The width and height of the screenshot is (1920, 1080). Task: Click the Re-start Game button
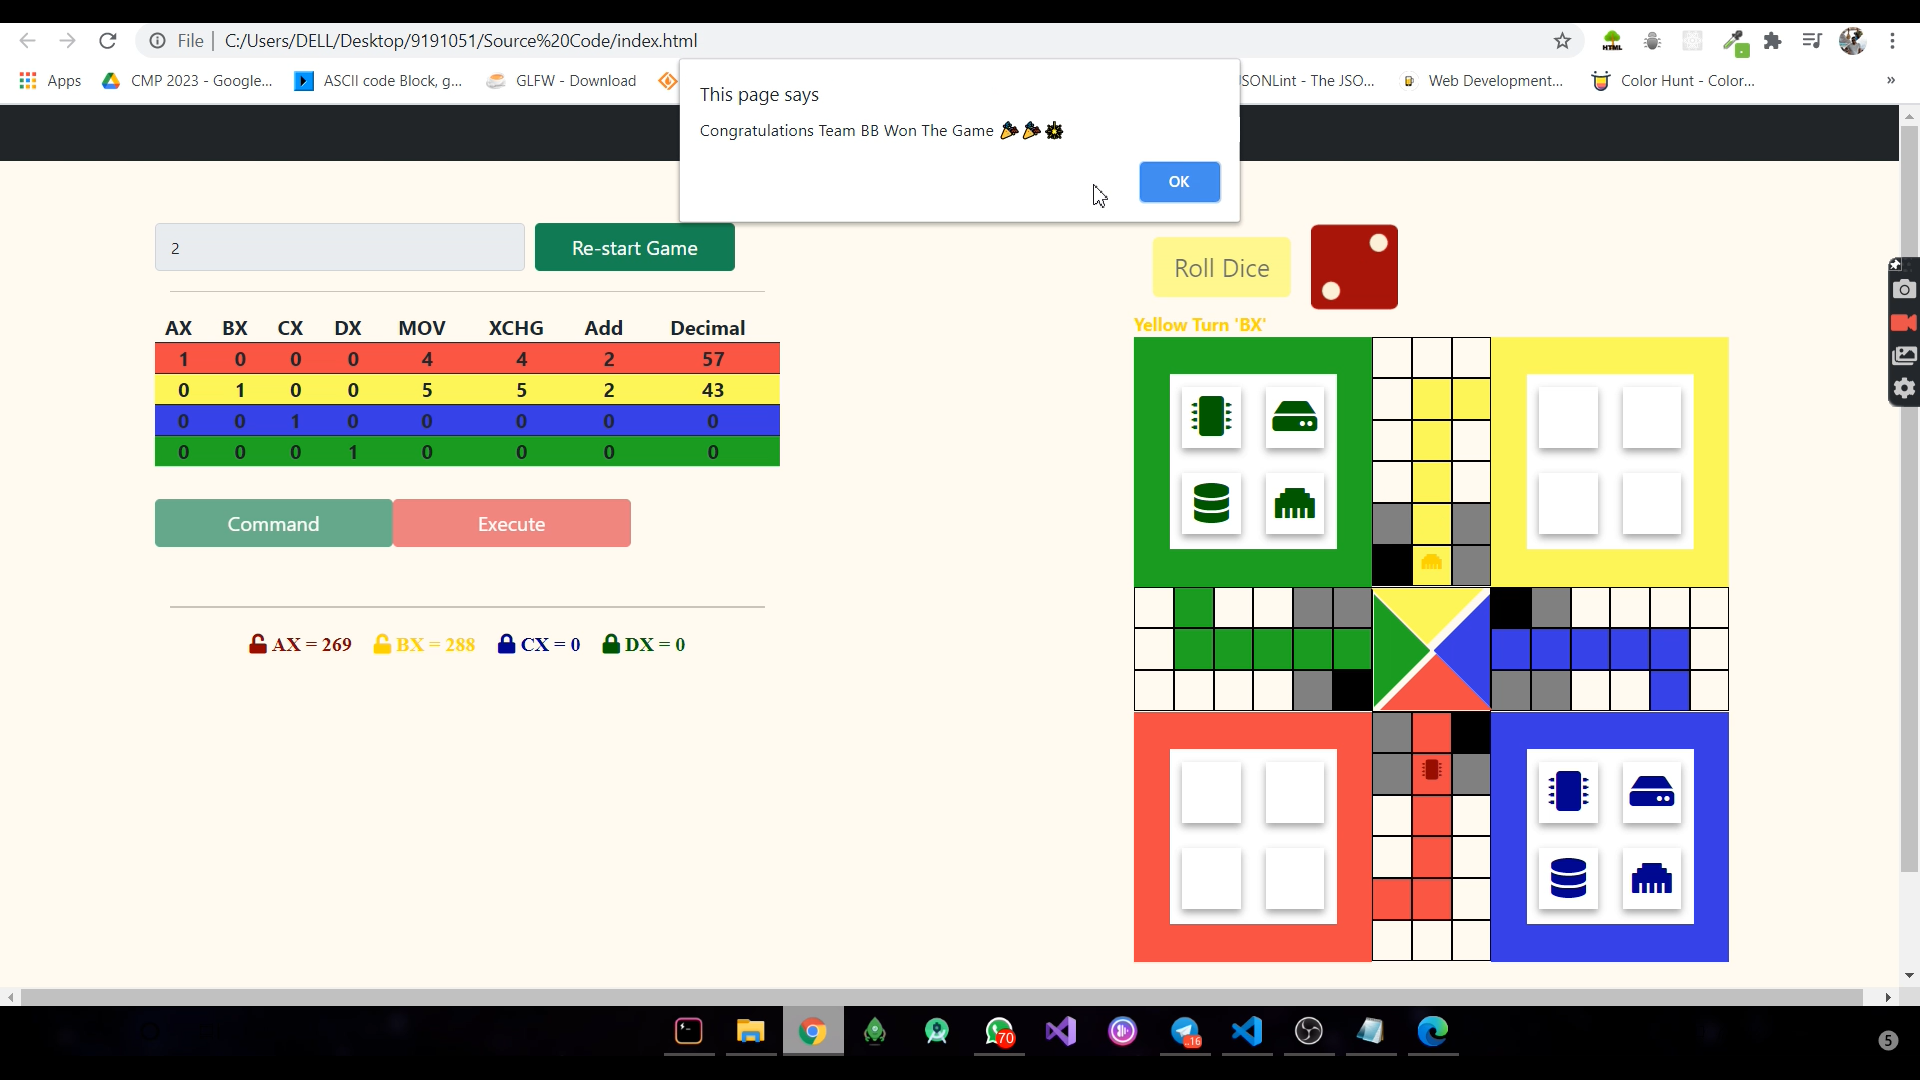click(634, 248)
